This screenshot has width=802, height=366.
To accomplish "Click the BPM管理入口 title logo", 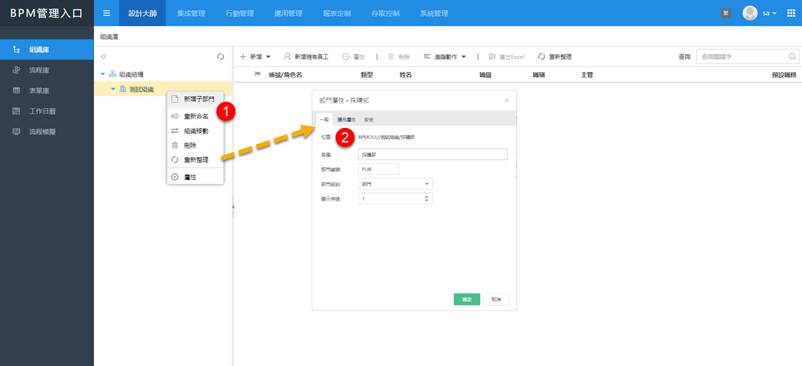I will tap(47, 13).
